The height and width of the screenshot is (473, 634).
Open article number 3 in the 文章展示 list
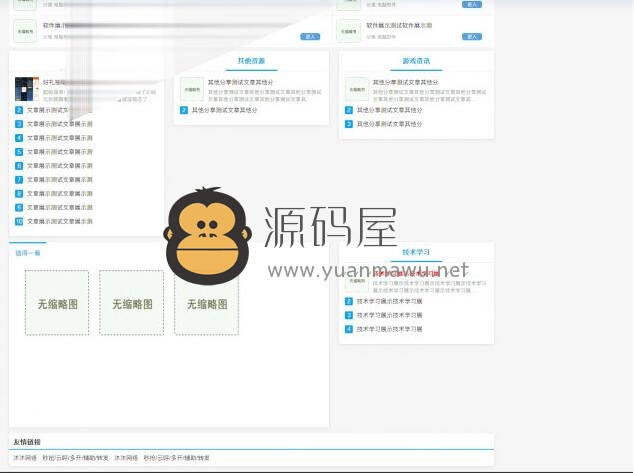click(60, 124)
